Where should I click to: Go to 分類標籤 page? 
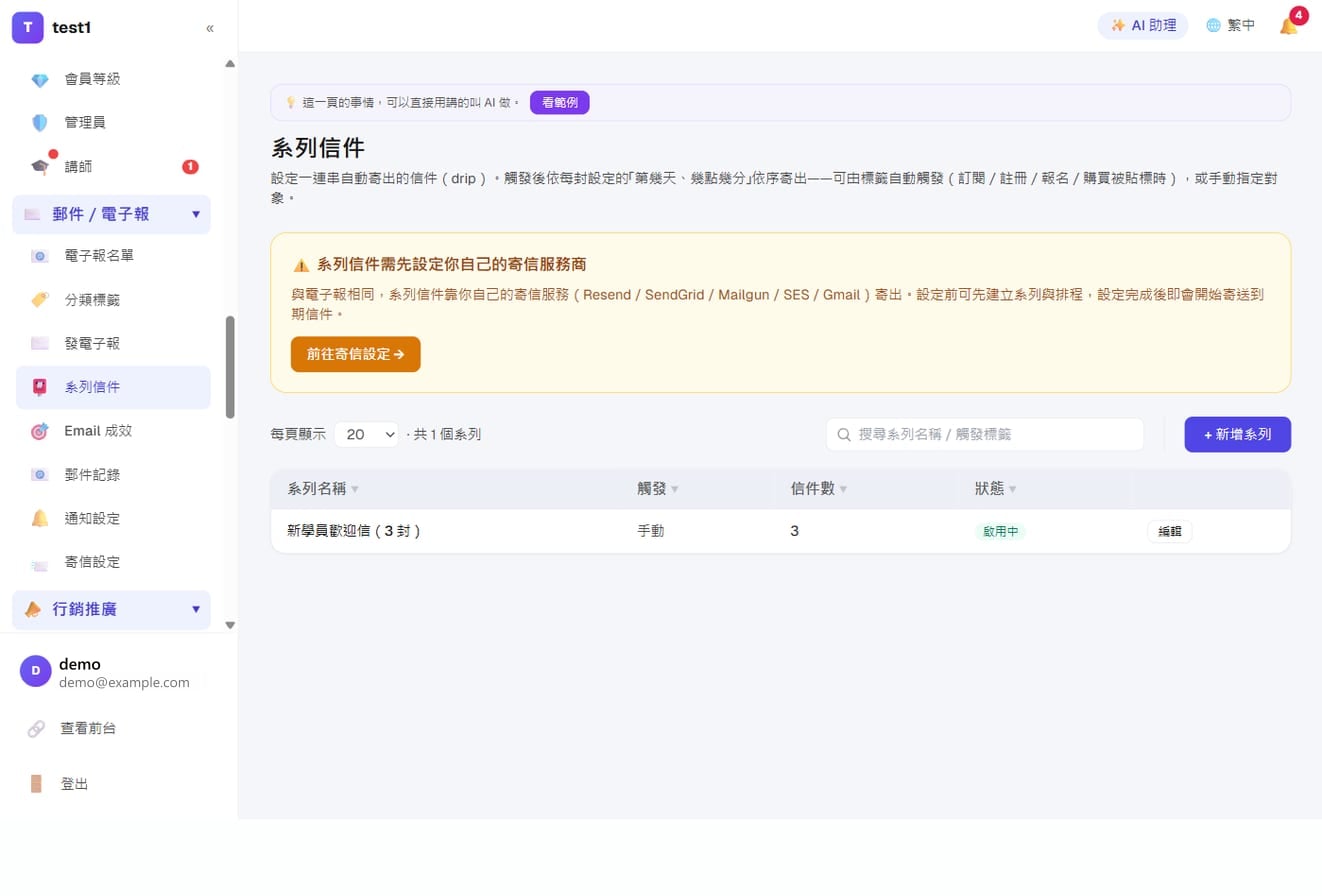[113, 300]
